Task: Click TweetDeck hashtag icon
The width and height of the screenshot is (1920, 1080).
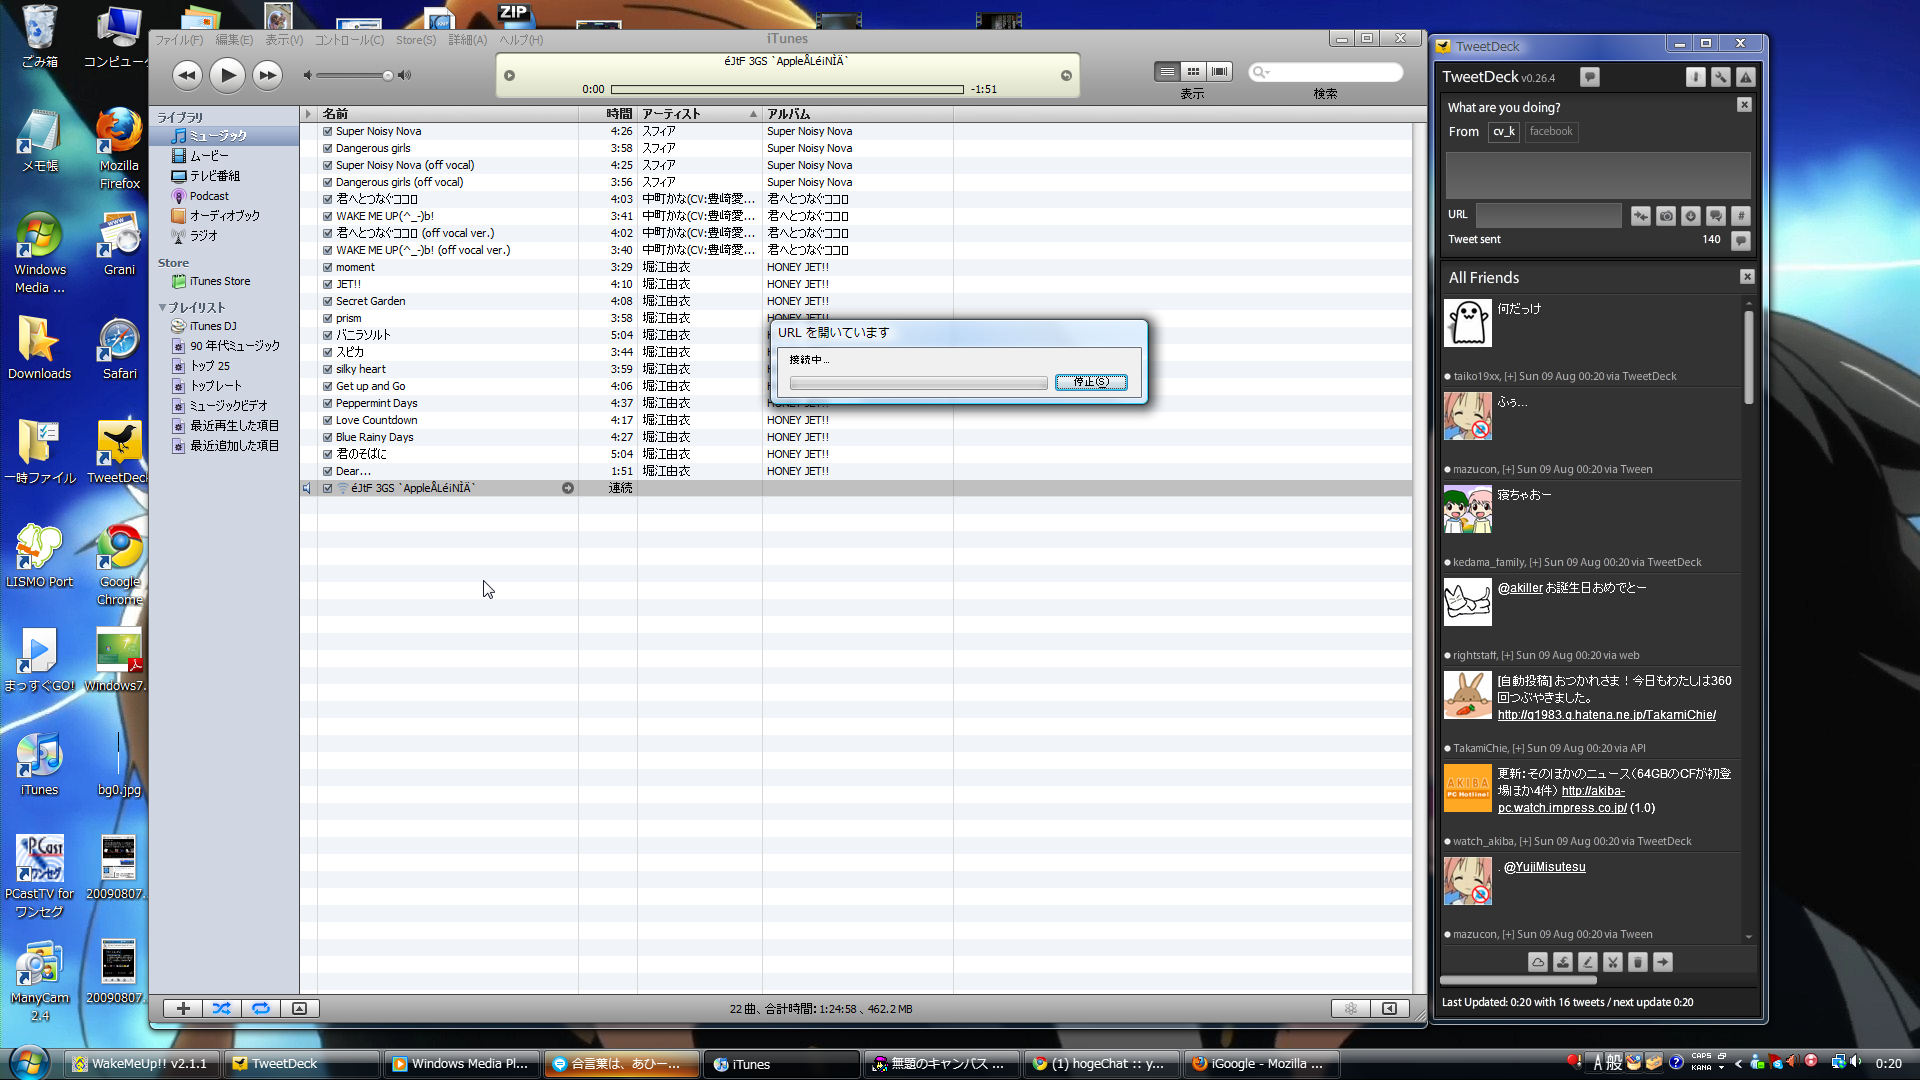Action: tap(1741, 216)
